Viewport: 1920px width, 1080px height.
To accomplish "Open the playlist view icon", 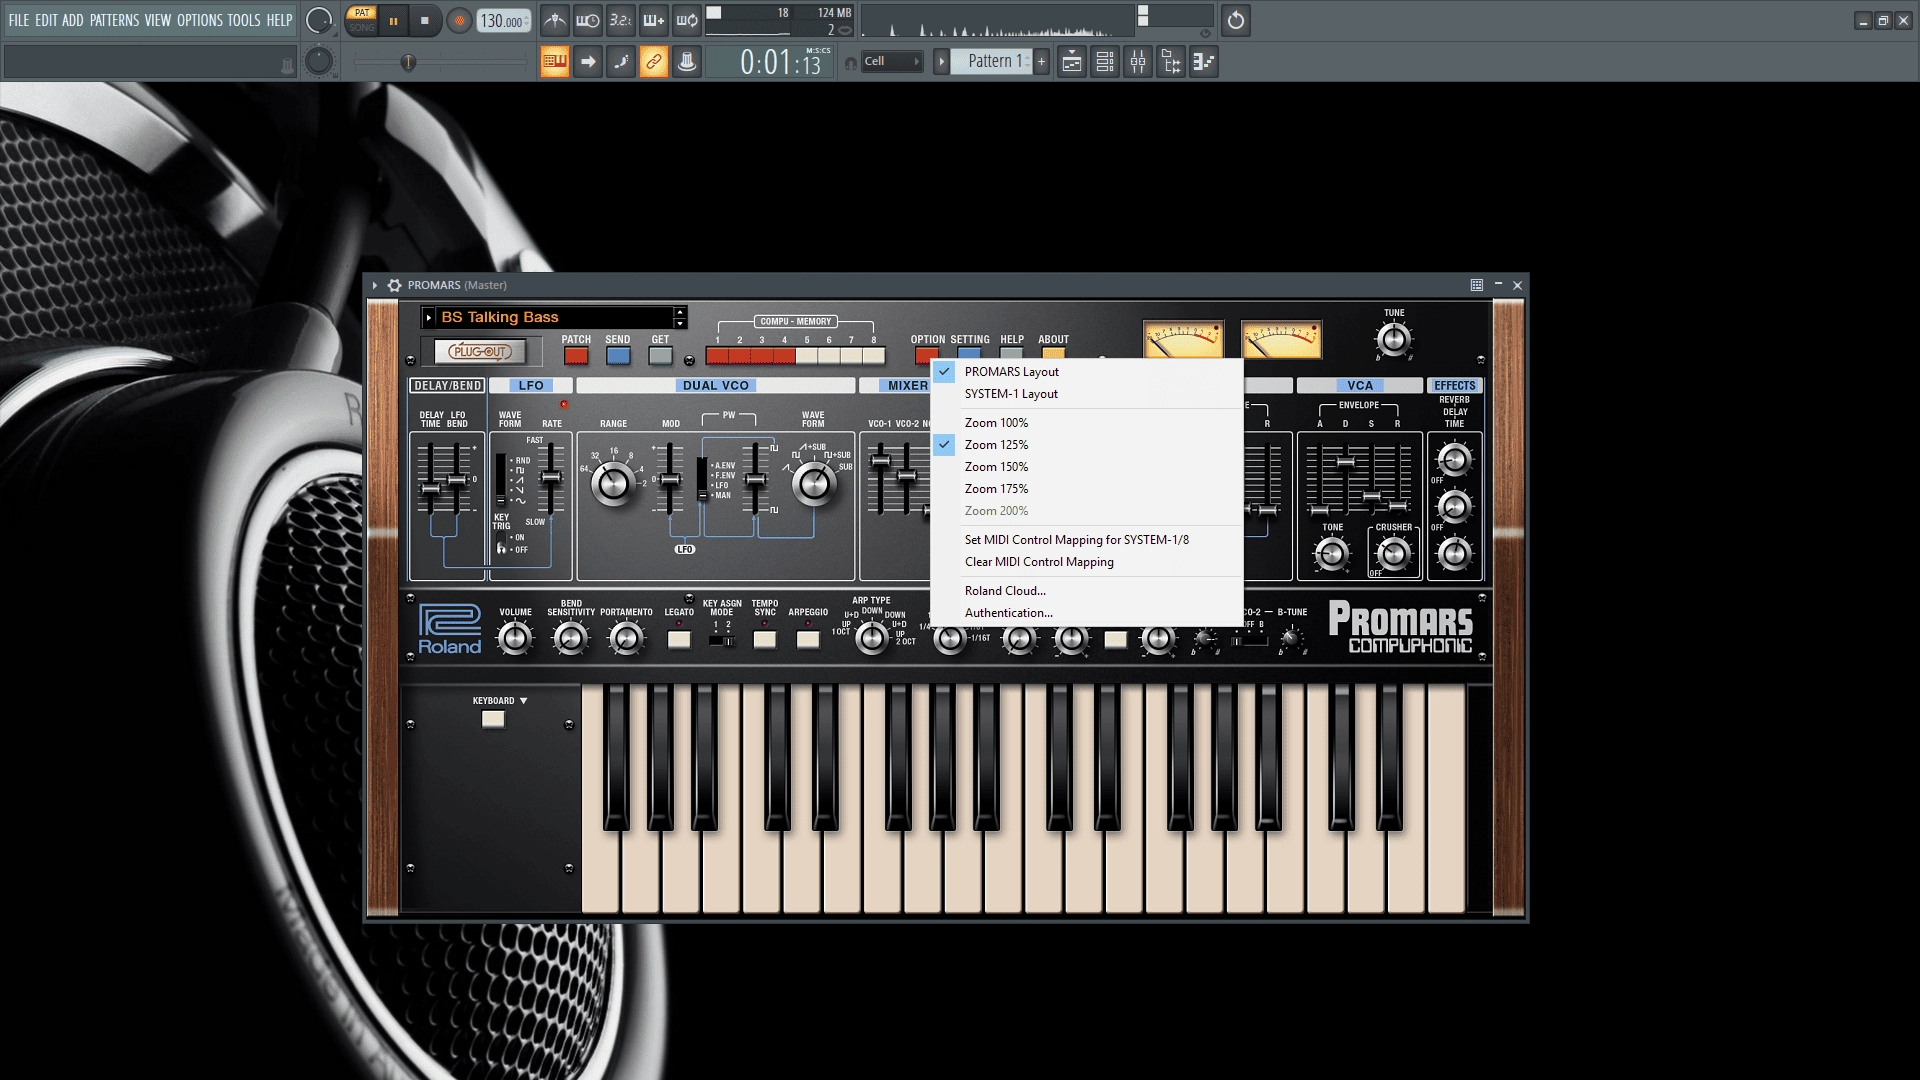I will (1072, 62).
